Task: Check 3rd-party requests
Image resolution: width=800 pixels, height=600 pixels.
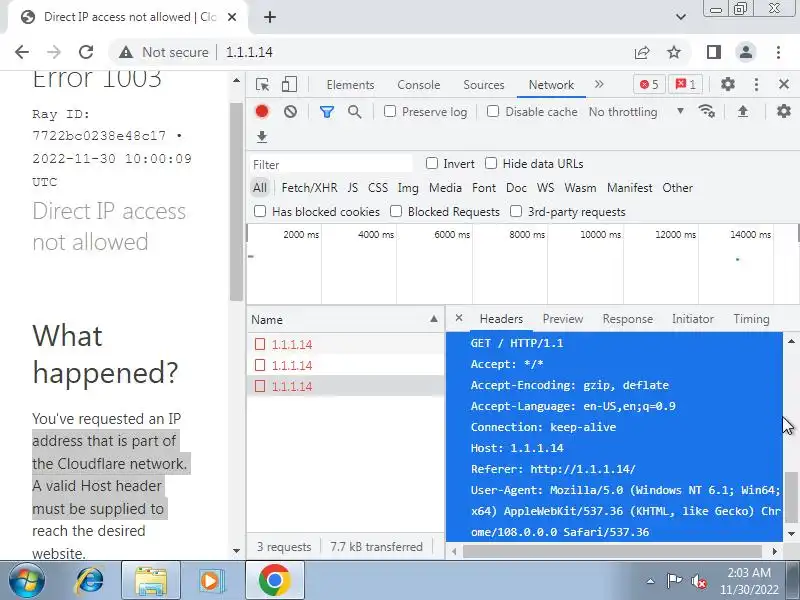Action: pos(516,211)
